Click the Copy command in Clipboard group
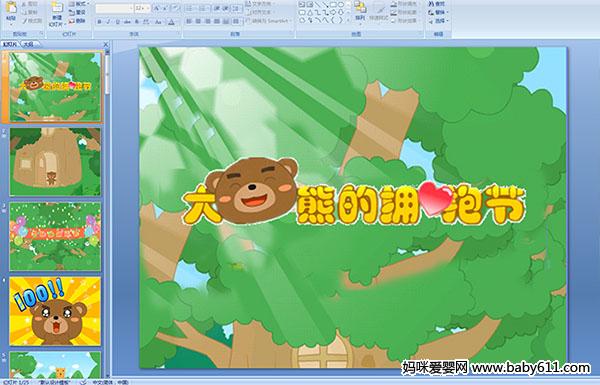This screenshot has height=385, width=600. tap(29, 12)
